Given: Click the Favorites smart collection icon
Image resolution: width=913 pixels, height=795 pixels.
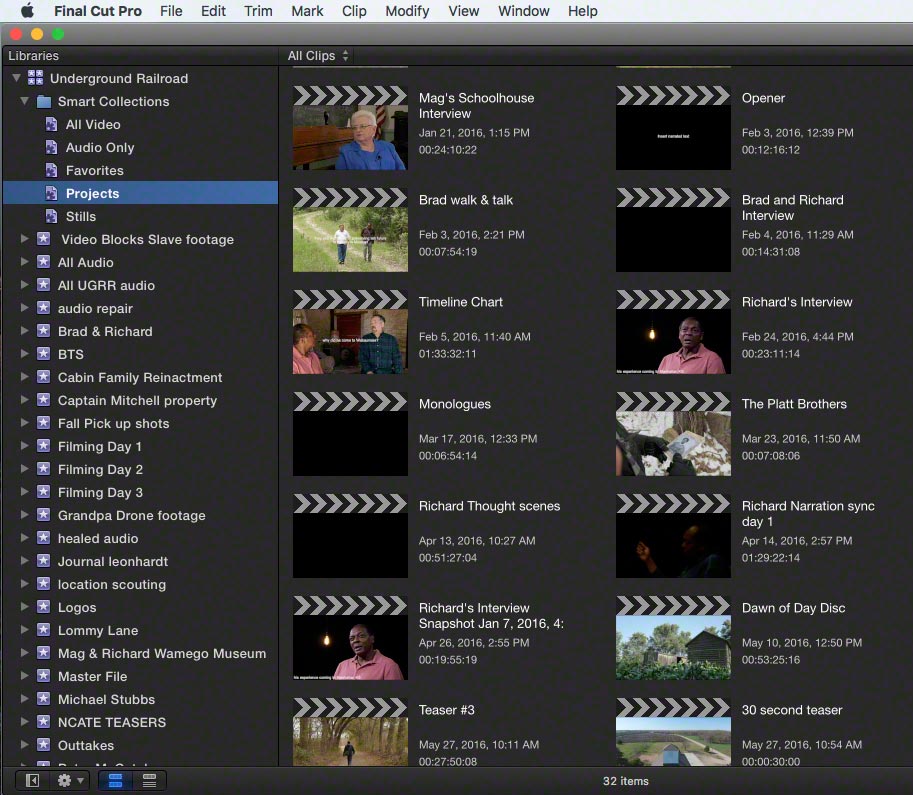Looking at the screenshot, I should (x=51, y=170).
